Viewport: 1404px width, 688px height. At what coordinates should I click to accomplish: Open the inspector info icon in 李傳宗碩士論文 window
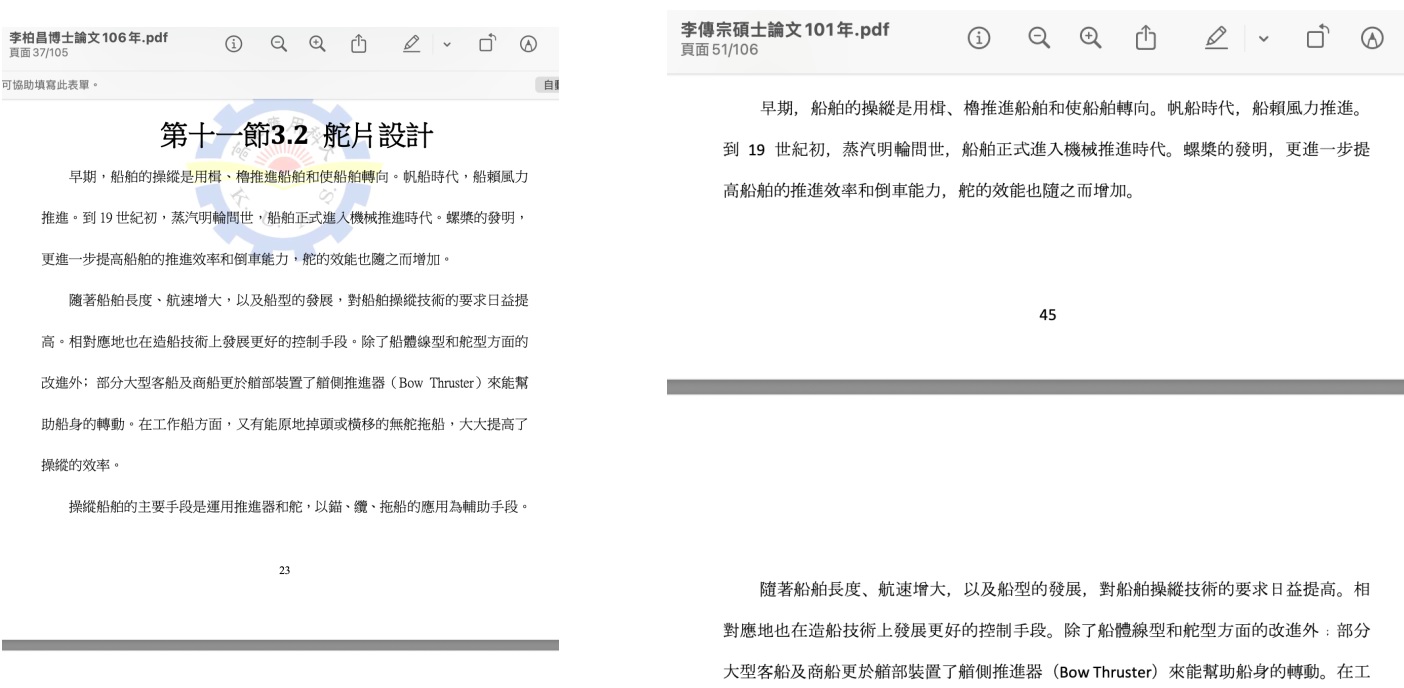coord(979,38)
